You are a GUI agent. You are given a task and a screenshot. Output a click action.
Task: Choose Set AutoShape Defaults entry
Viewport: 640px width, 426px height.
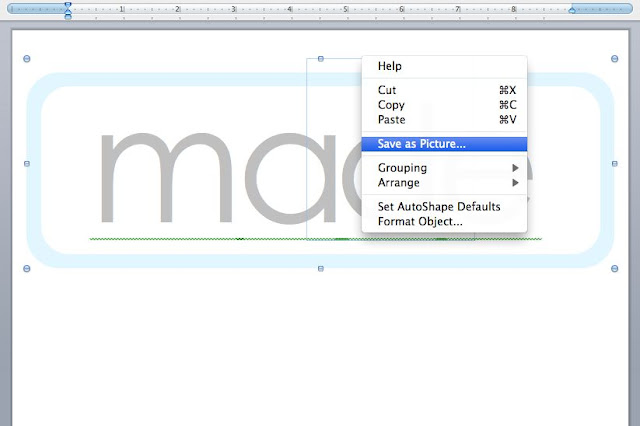pos(444,206)
